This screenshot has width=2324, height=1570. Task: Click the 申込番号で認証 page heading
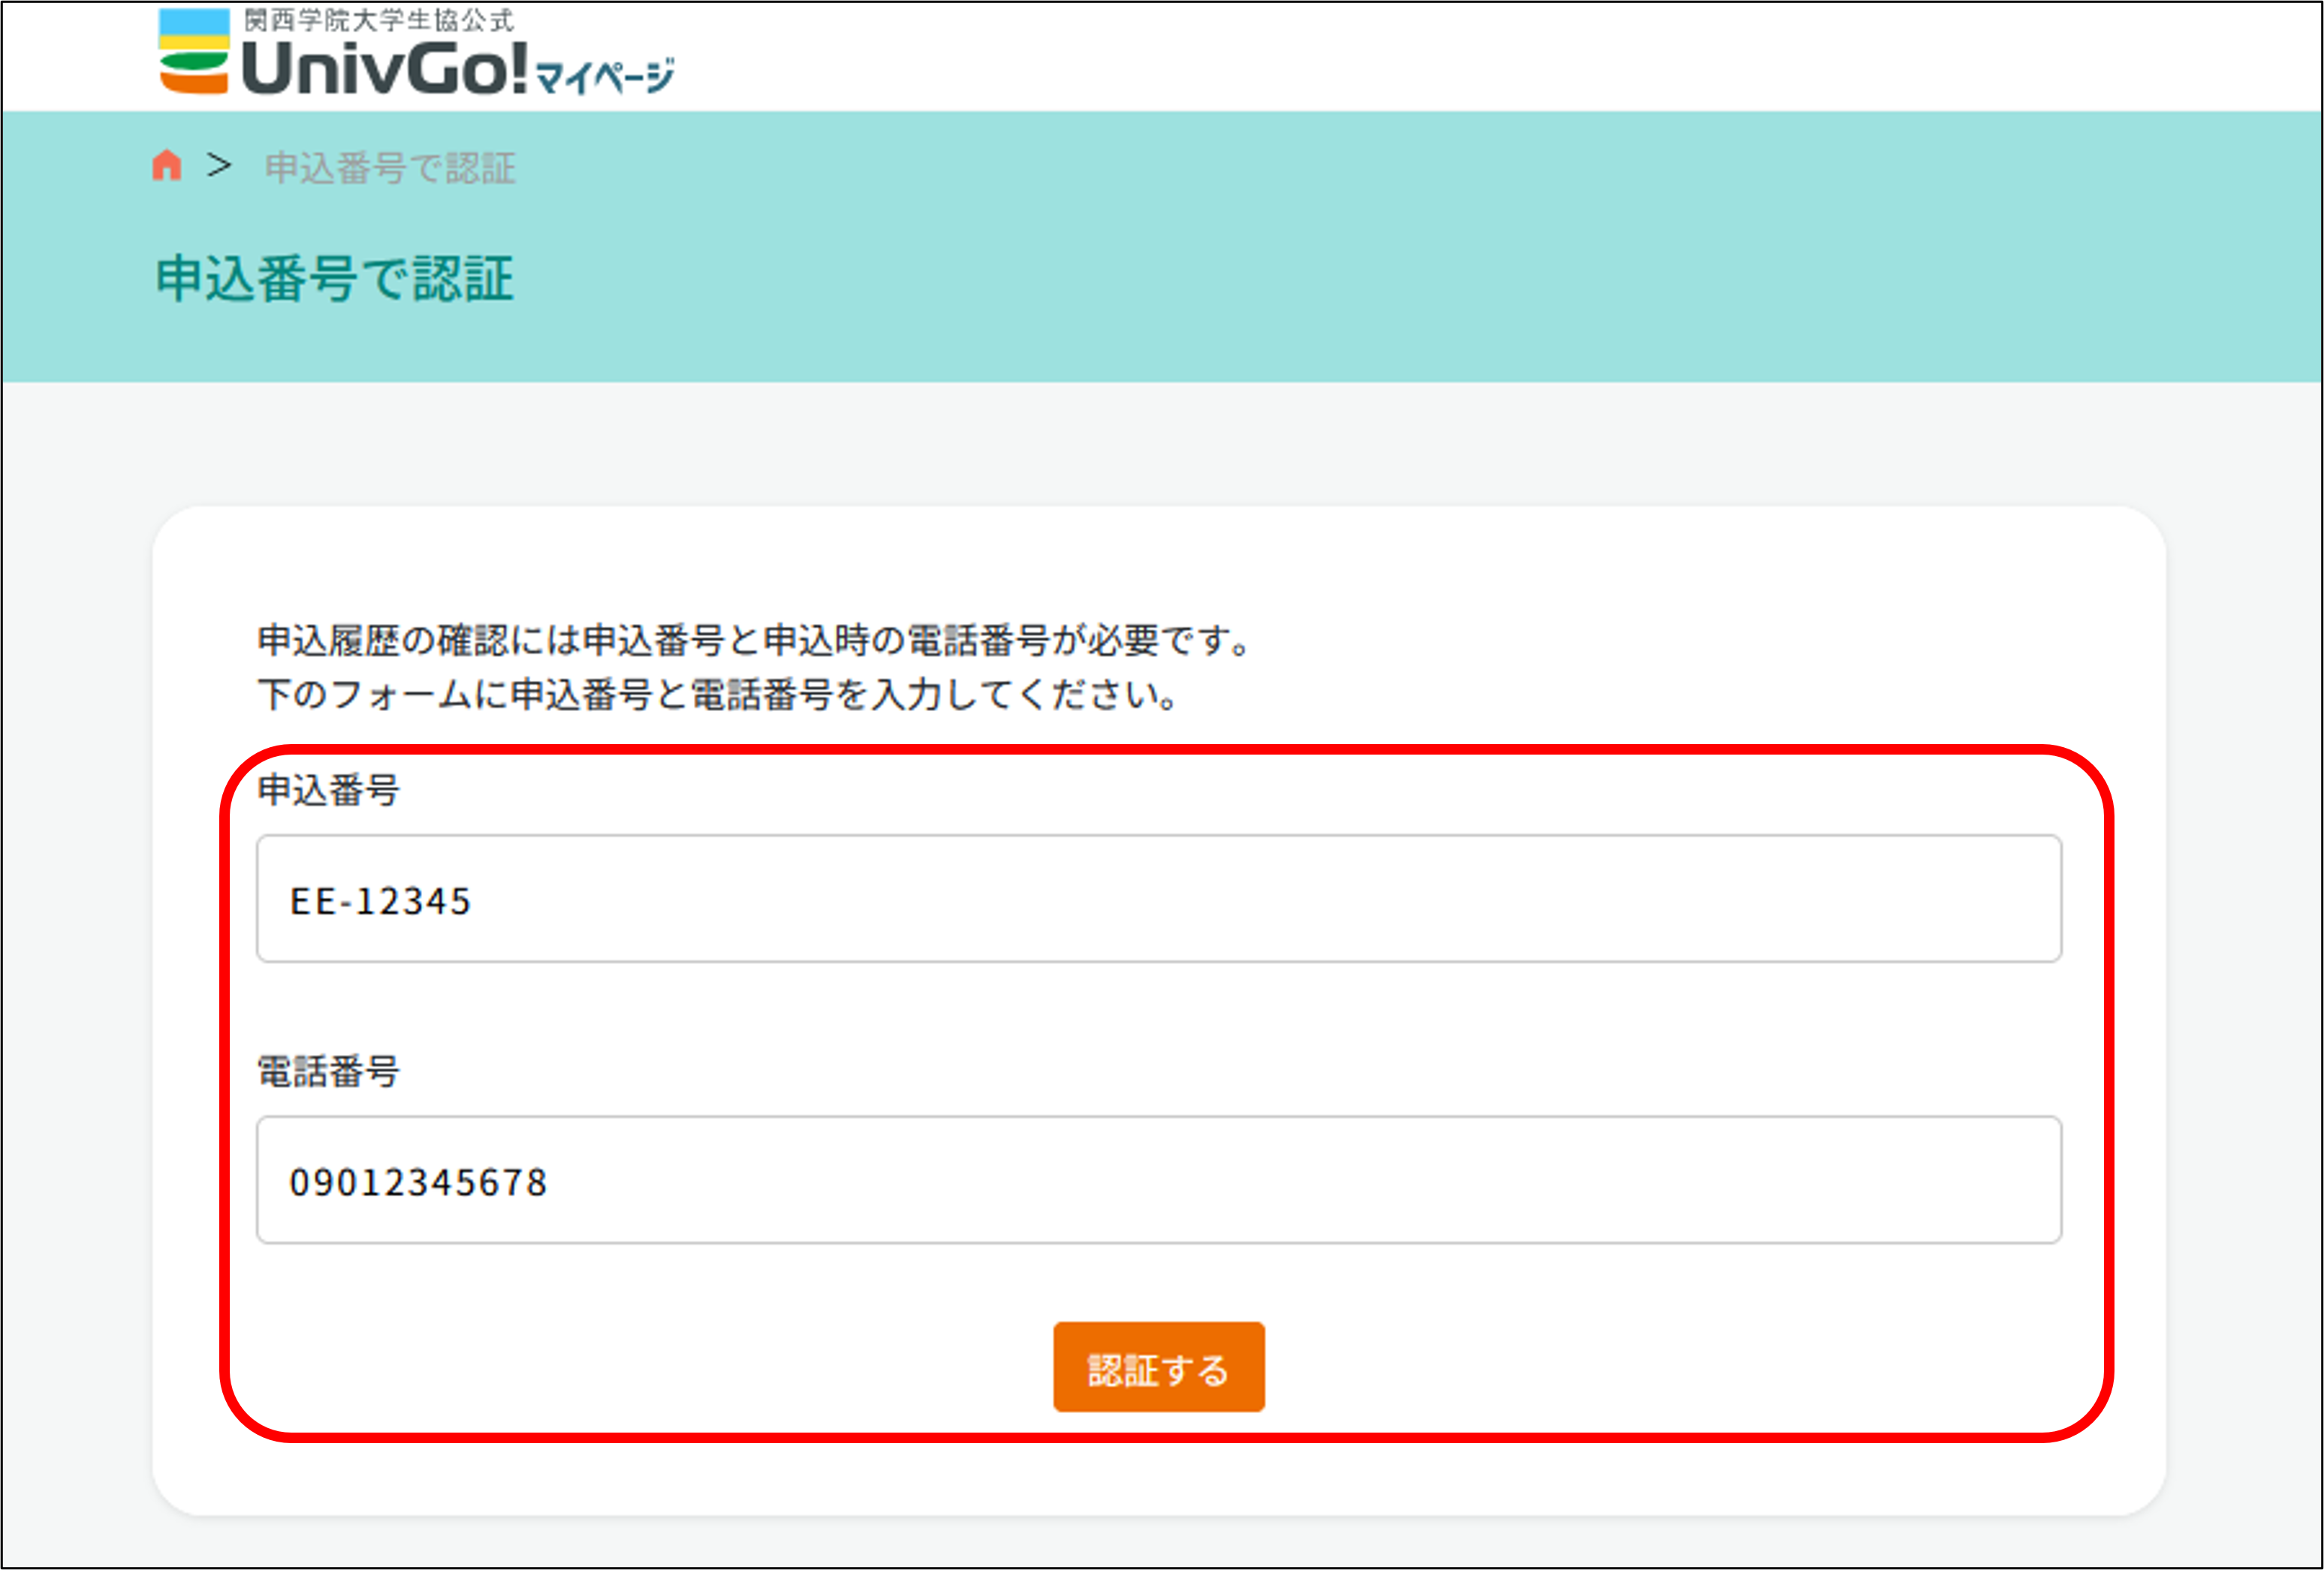[x=335, y=278]
